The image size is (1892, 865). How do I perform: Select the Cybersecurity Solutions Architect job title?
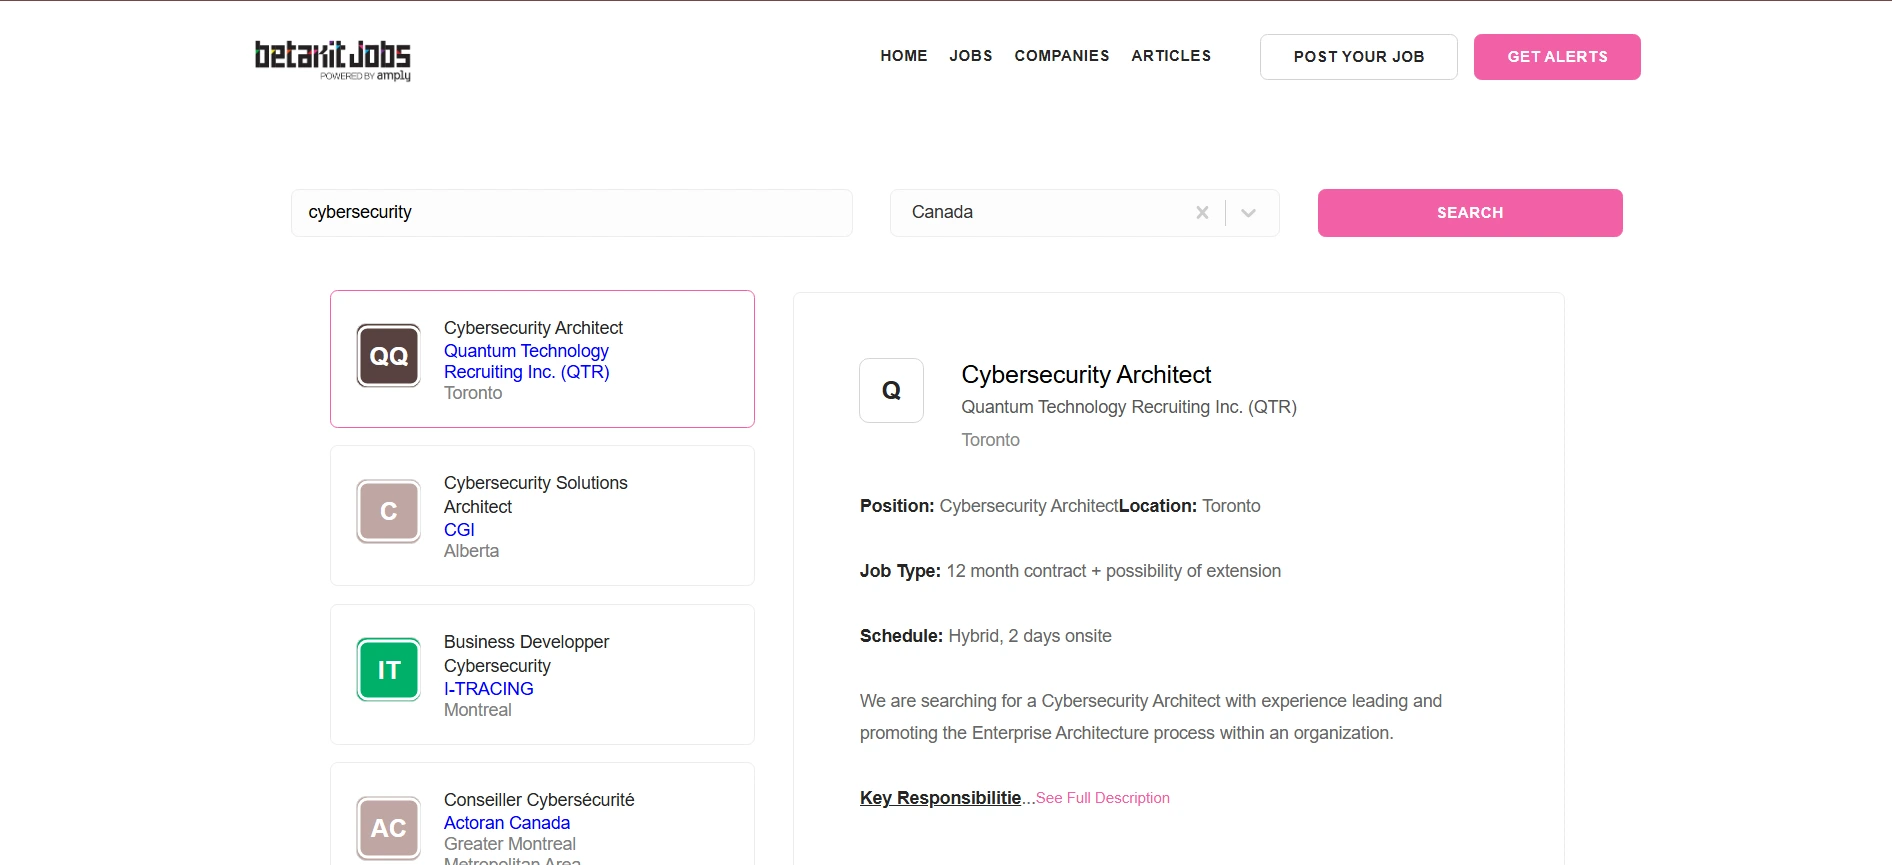[536, 495]
